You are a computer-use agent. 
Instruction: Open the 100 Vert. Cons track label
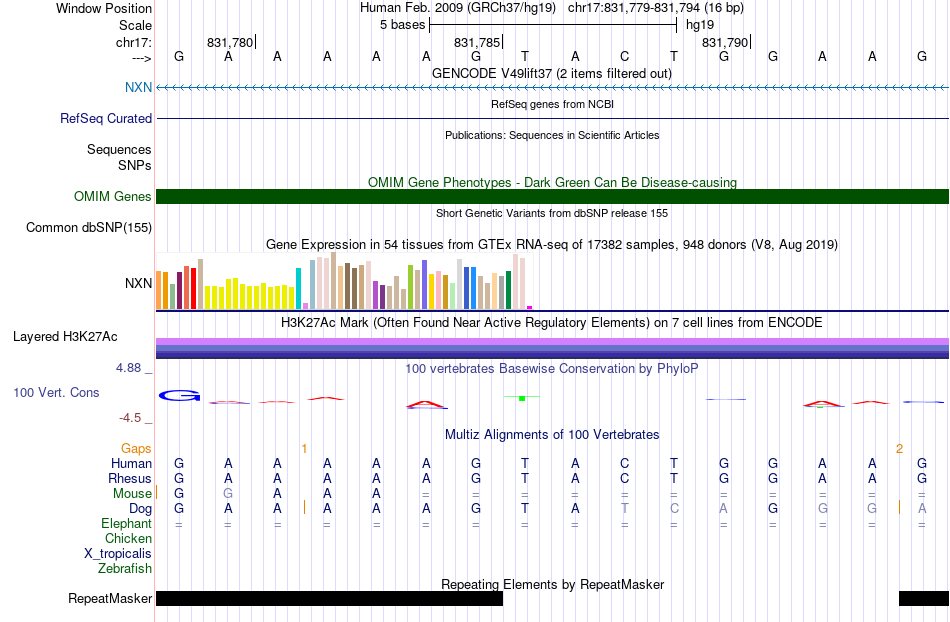(56, 392)
